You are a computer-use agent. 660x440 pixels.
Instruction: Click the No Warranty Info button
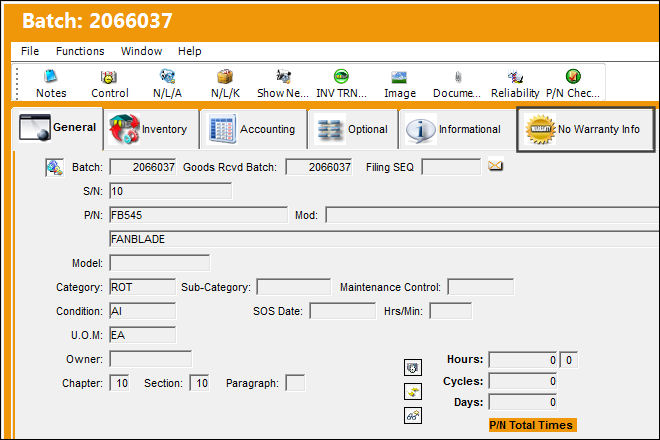point(585,129)
